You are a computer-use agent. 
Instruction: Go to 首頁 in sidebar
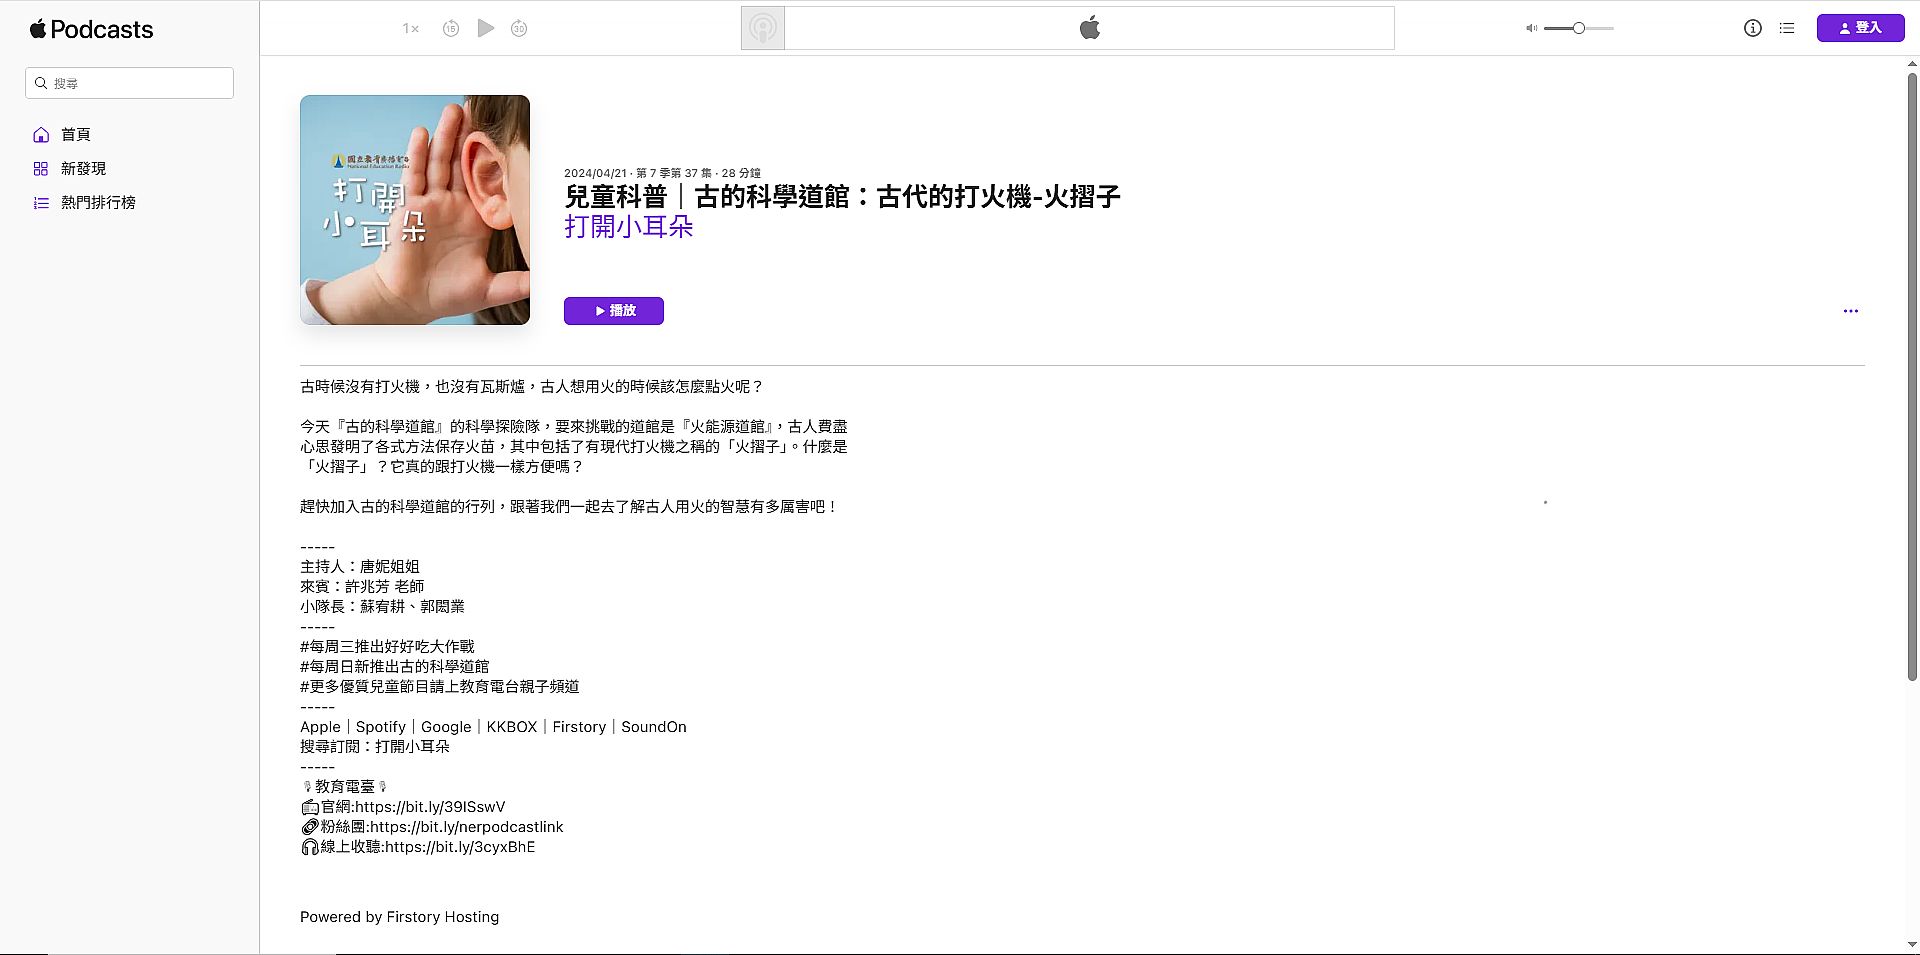[76, 135]
